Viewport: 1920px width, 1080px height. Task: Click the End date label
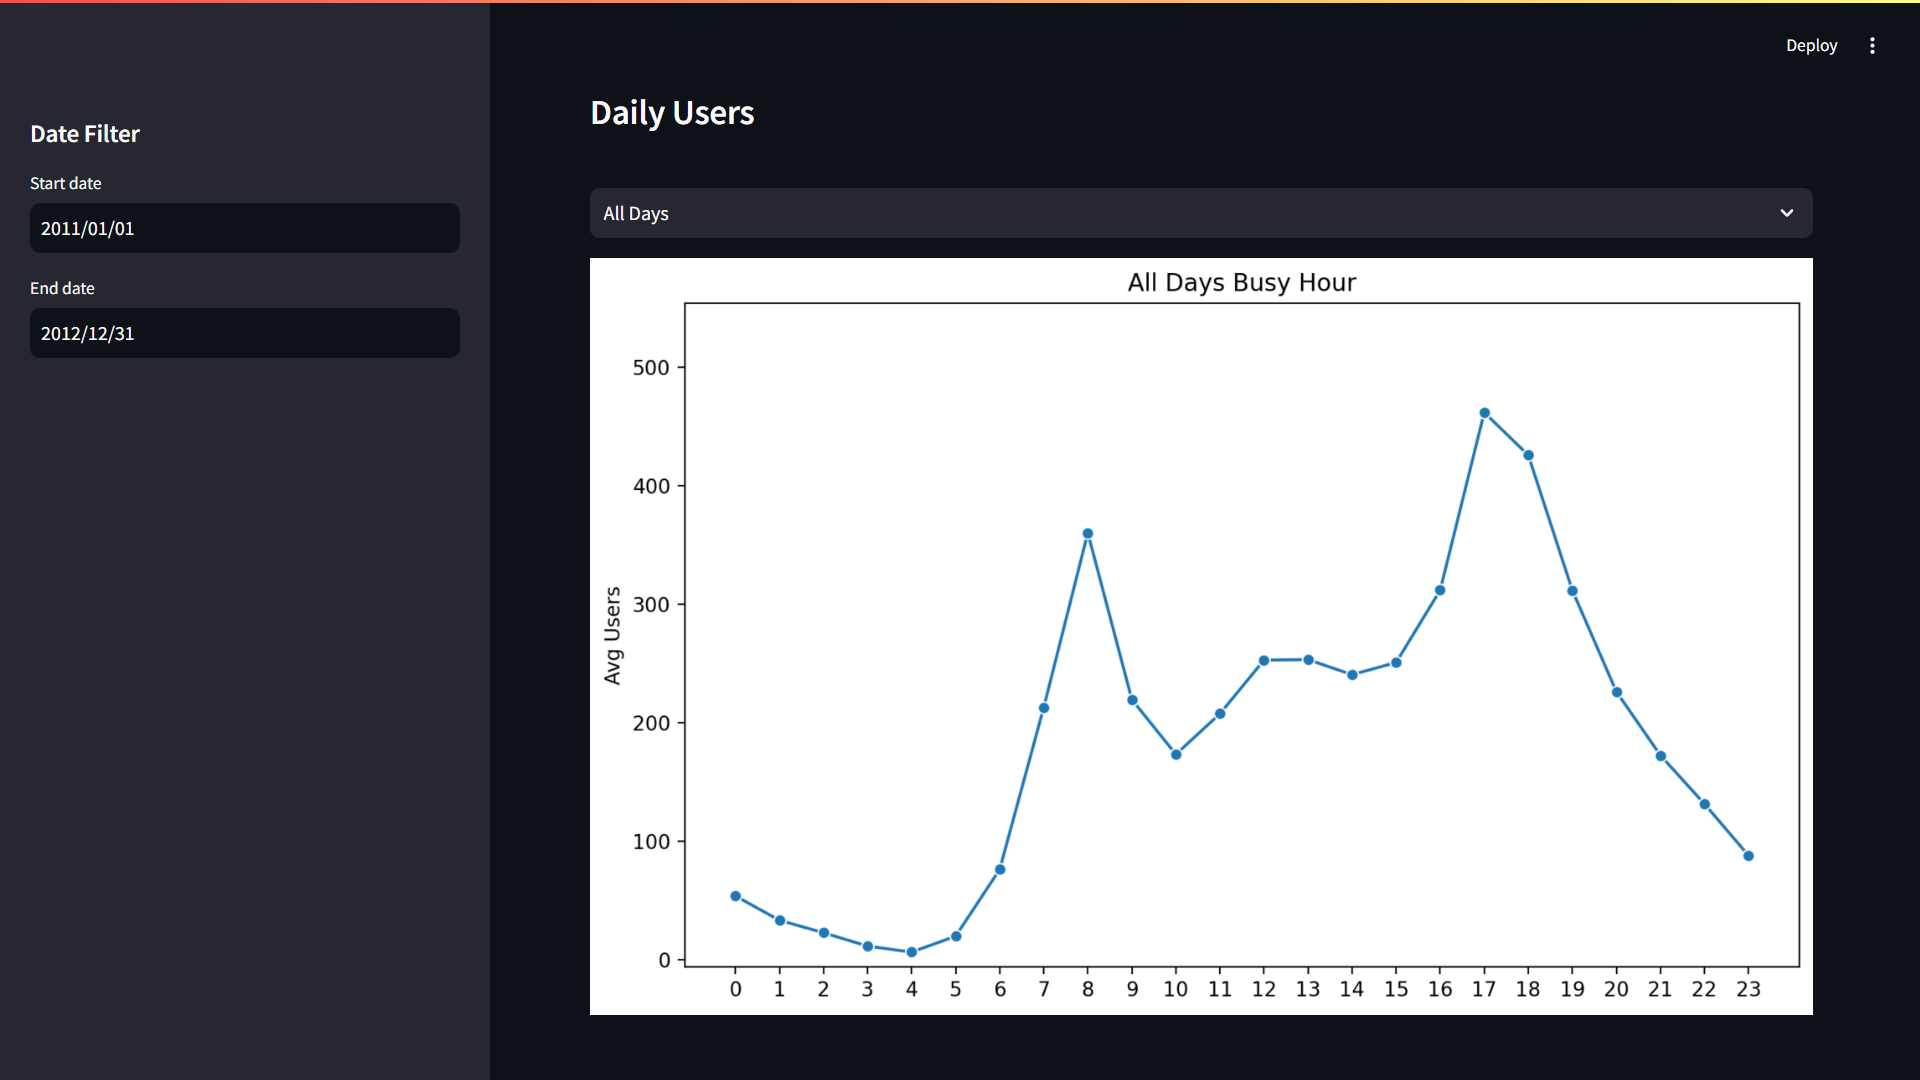[x=62, y=288]
